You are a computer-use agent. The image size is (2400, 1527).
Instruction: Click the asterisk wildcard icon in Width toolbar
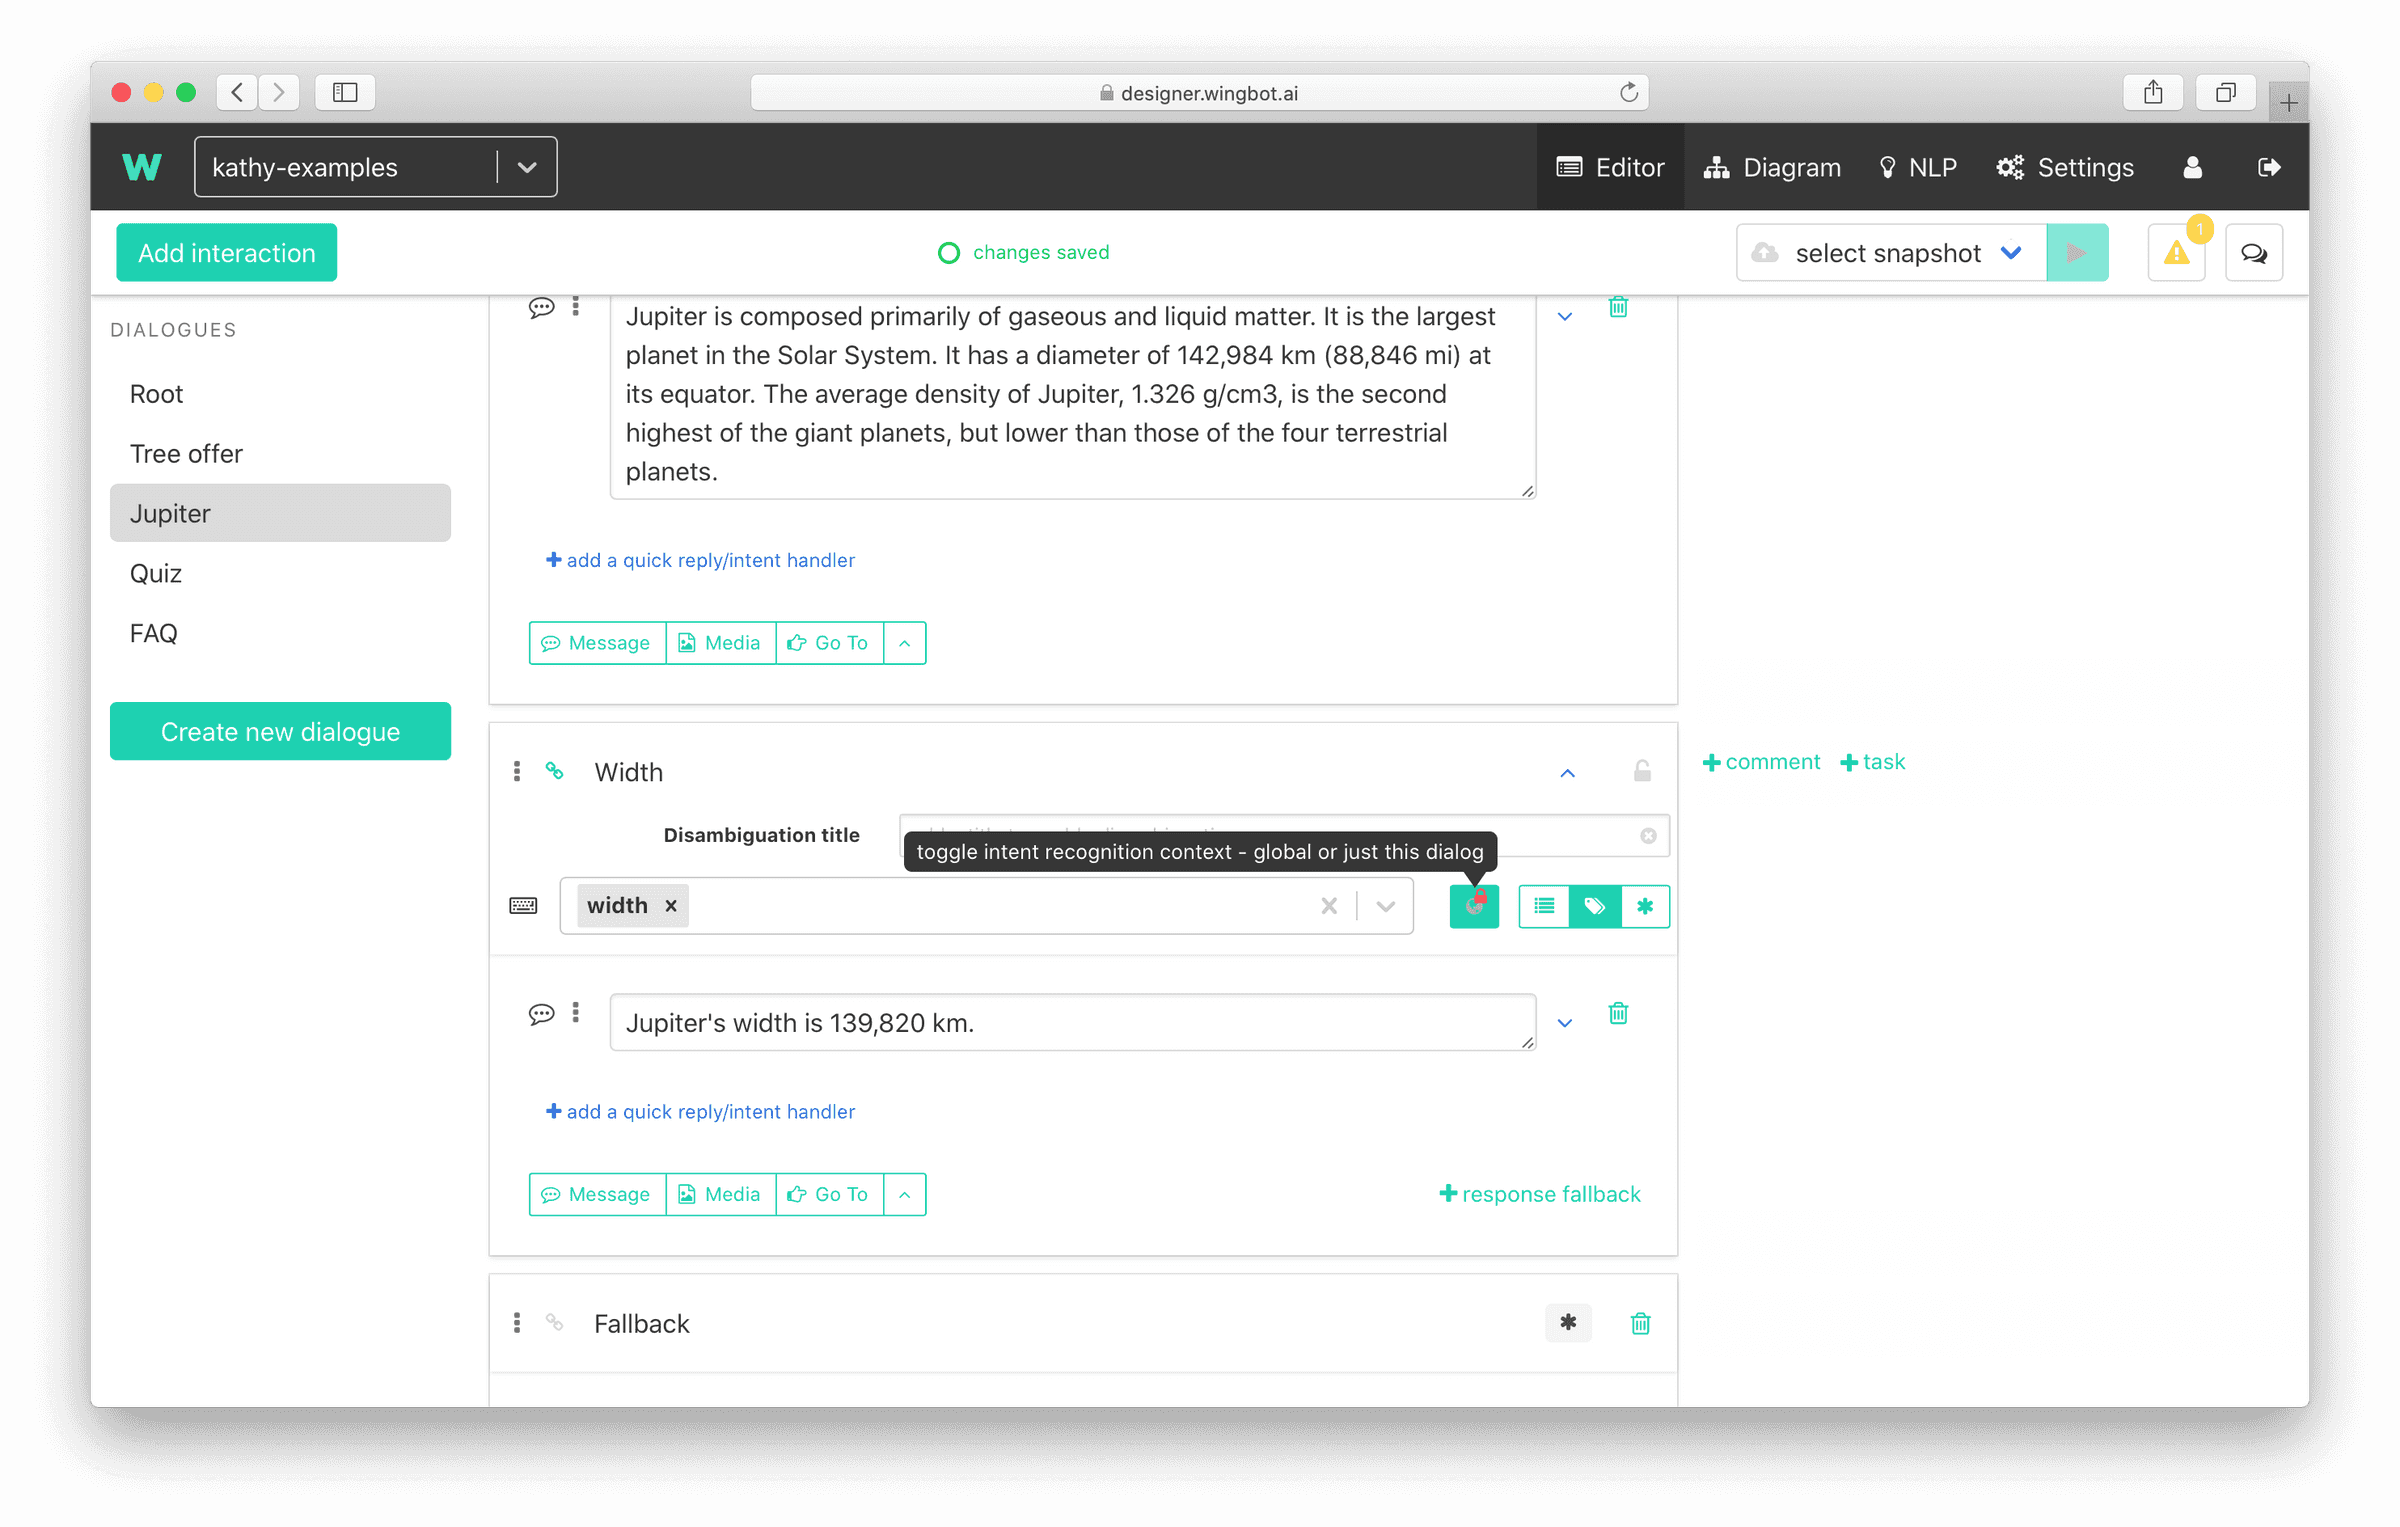pos(1644,906)
